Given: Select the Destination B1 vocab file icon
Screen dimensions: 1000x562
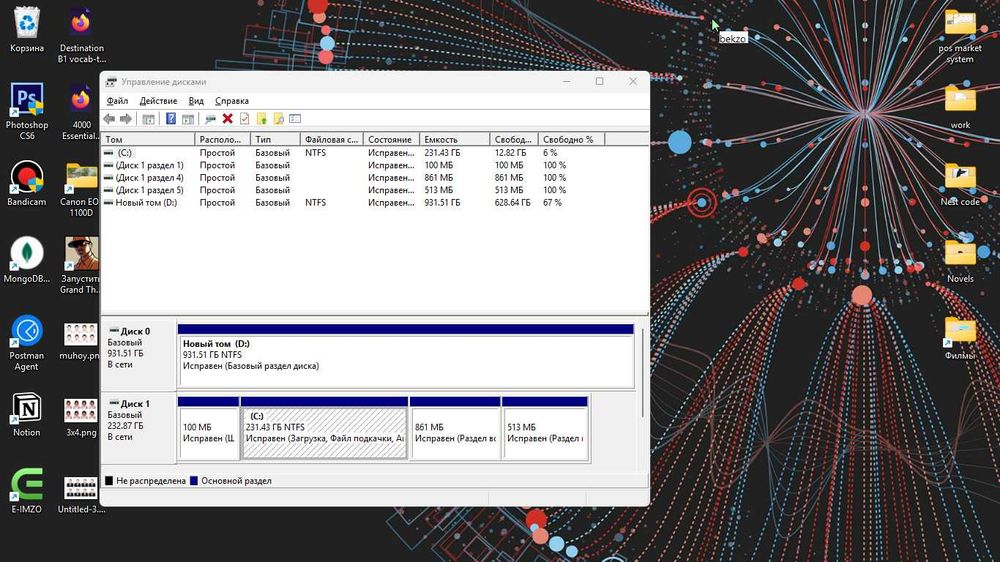Looking at the screenshot, I should coord(81,35).
